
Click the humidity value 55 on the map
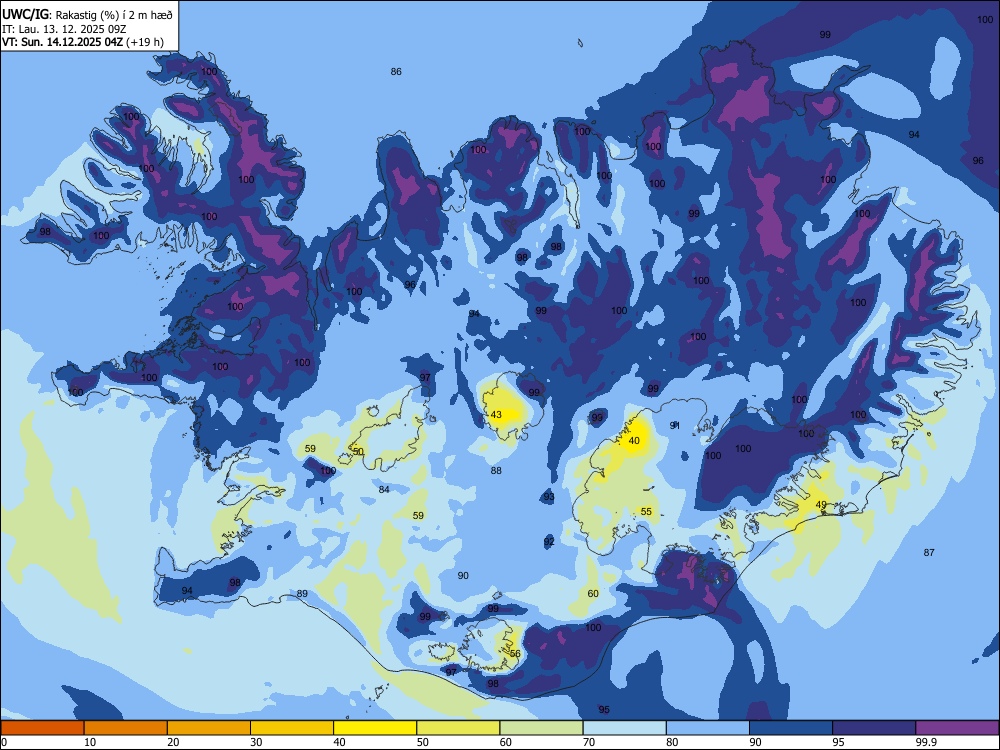[x=646, y=511]
